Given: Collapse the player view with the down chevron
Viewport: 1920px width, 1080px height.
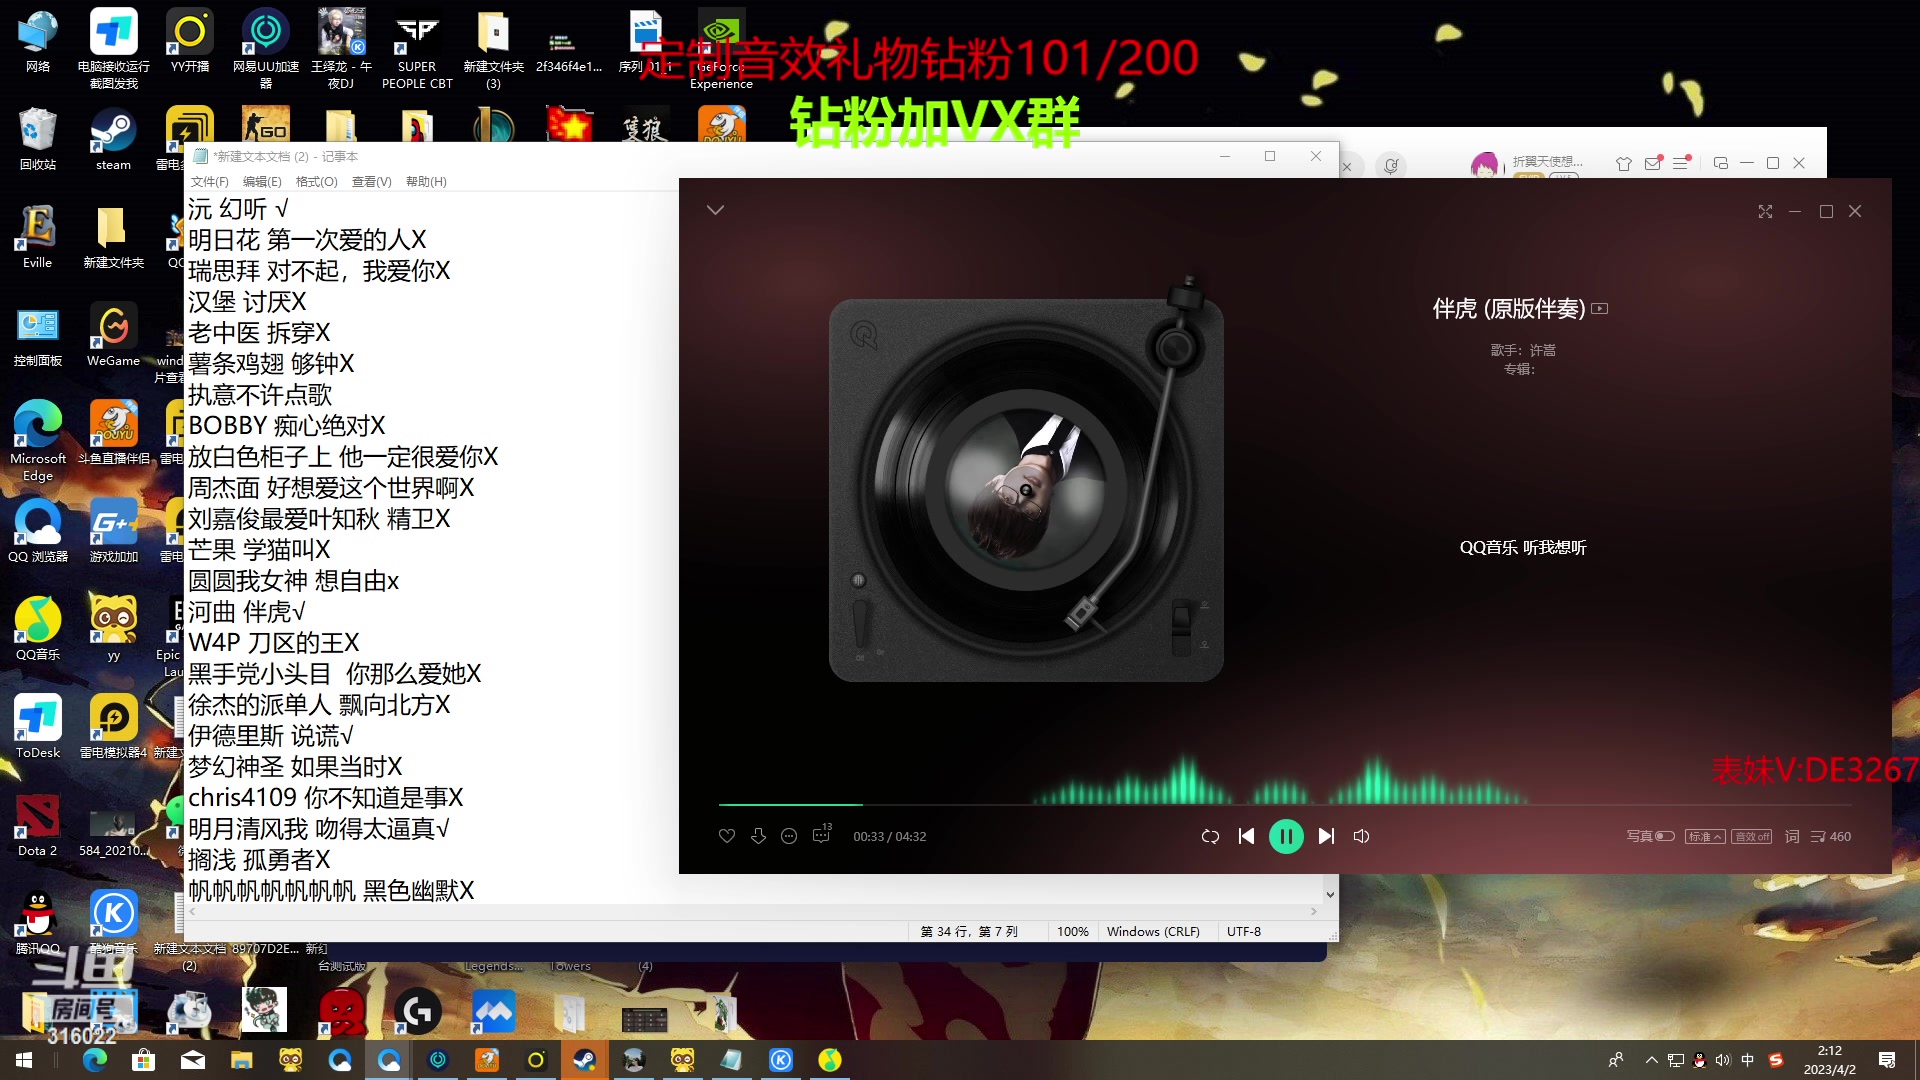Looking at the screenshot, I should (715, 210).
